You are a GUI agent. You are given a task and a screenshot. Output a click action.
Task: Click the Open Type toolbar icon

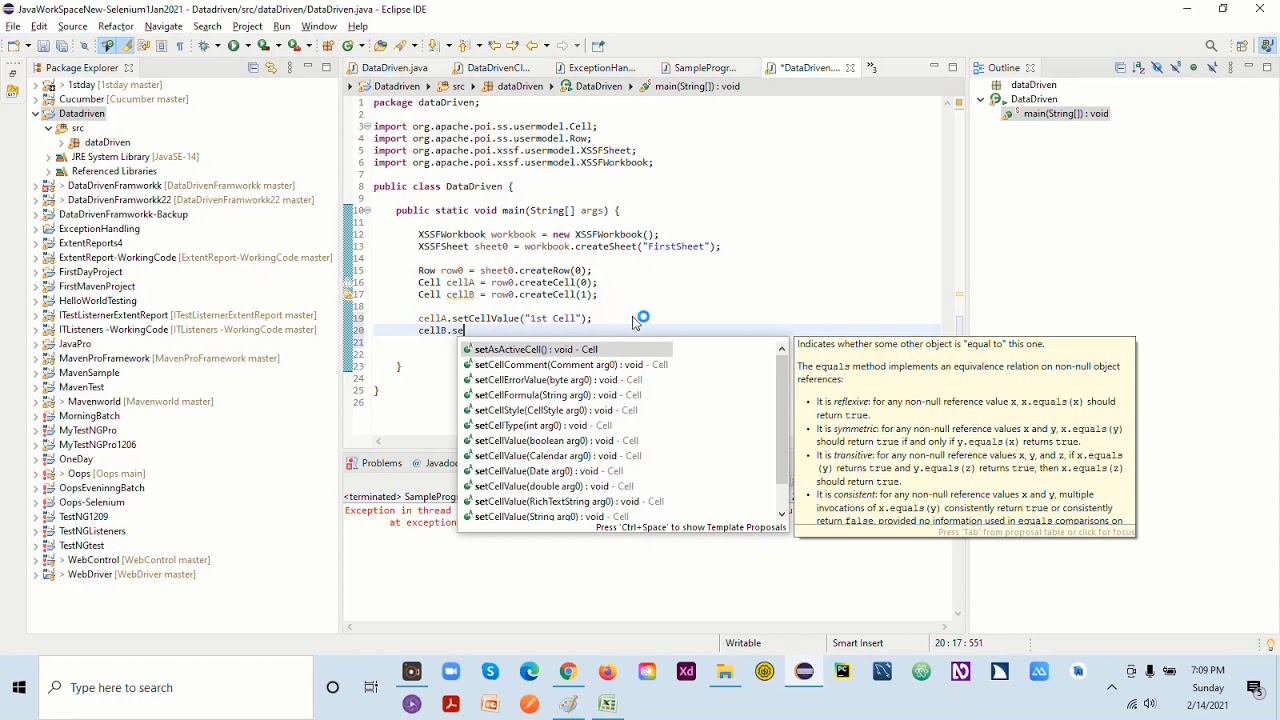coord(380,45)
